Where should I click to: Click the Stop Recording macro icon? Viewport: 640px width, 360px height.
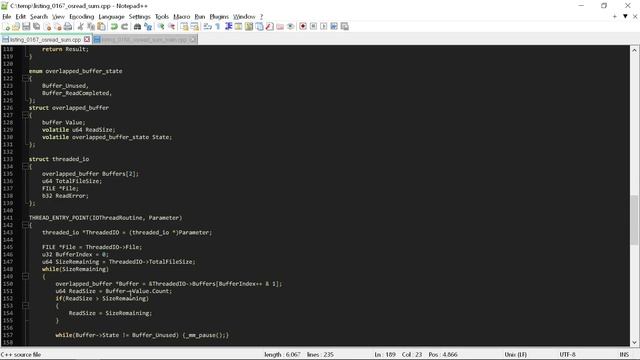[313, 27]
